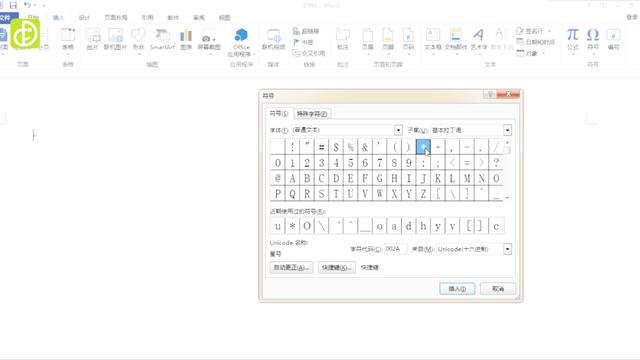Switch to the References (引用) tab
This screenshot has width=640, height=360.
147,18
